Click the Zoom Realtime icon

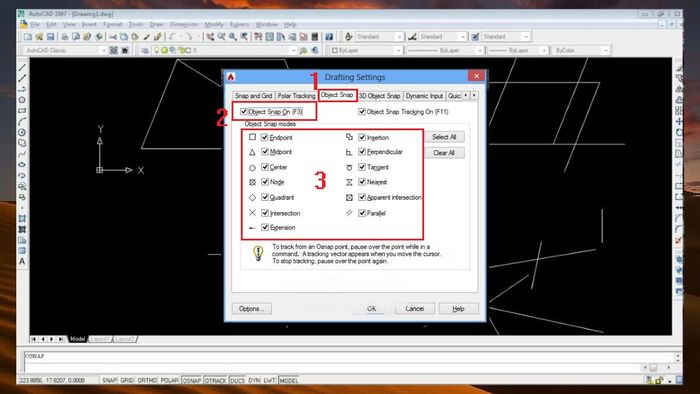coord(221,37)
